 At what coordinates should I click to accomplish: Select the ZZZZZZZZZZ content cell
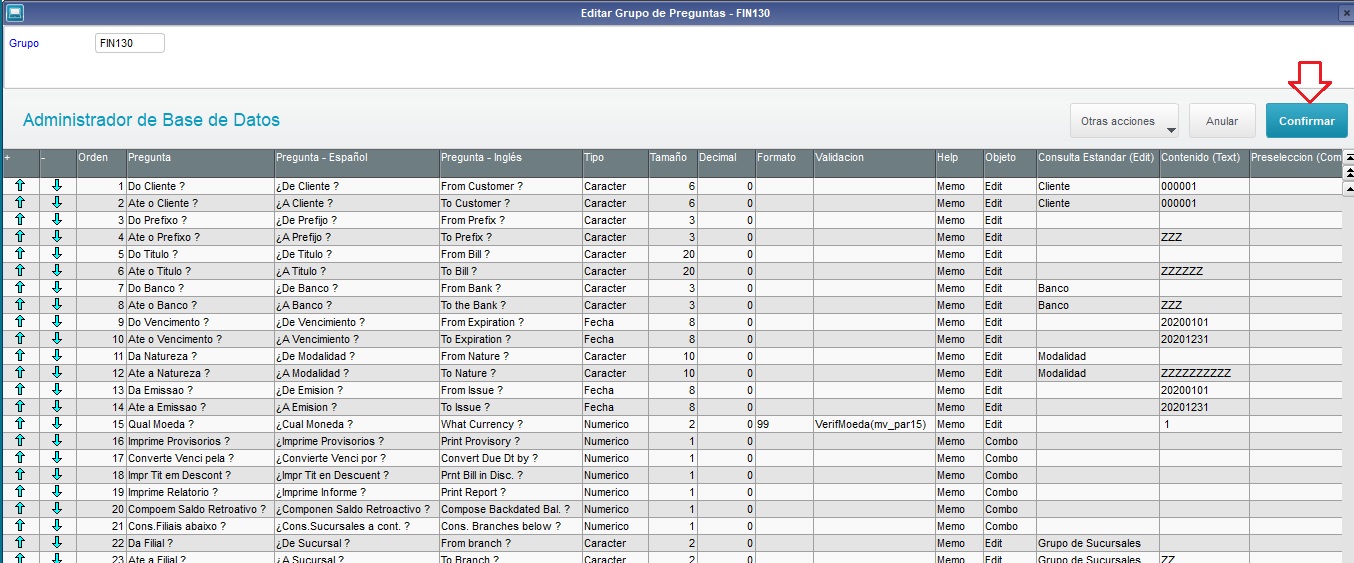pos(1204,373)
